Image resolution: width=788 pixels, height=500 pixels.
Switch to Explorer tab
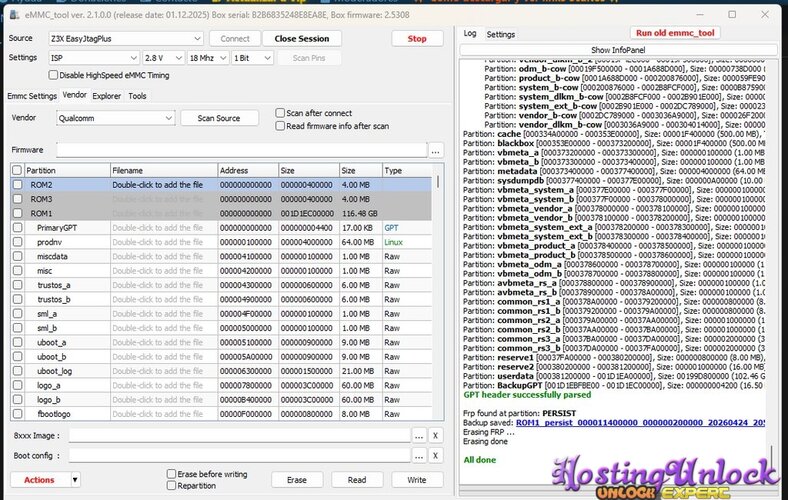coord(107,96)
